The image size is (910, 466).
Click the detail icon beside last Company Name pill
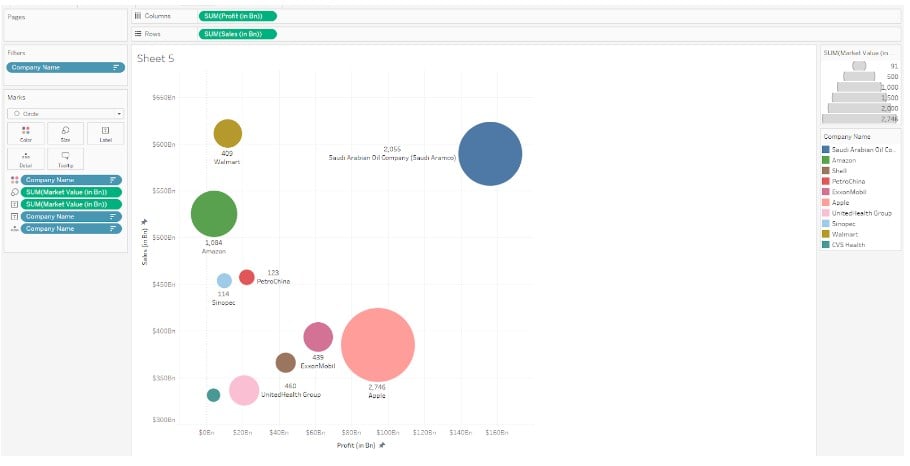(x=15, y=229)
